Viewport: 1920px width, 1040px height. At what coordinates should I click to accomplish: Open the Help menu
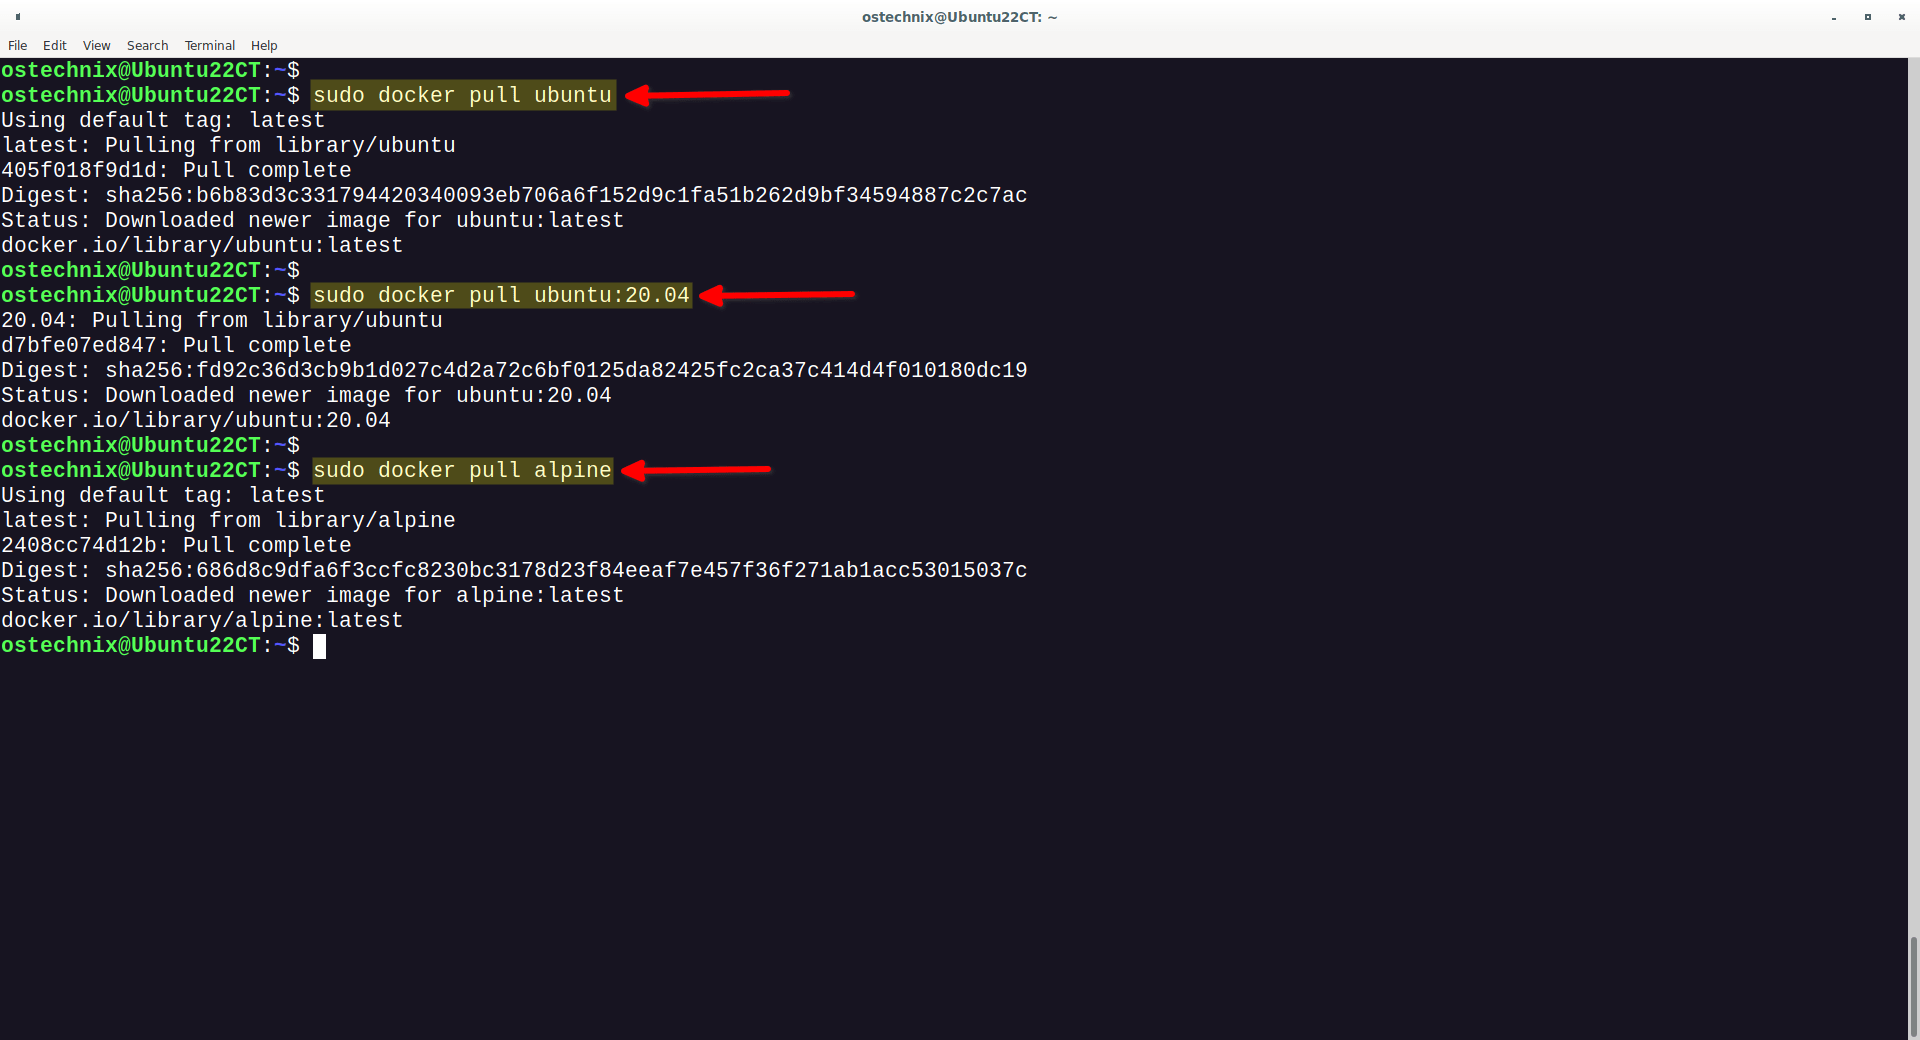263,45
